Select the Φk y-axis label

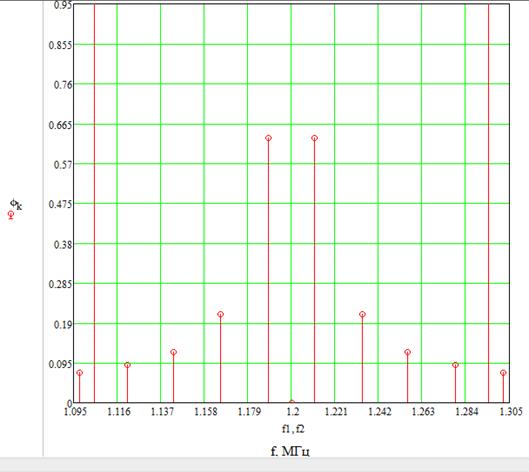[x=16, y=204]
